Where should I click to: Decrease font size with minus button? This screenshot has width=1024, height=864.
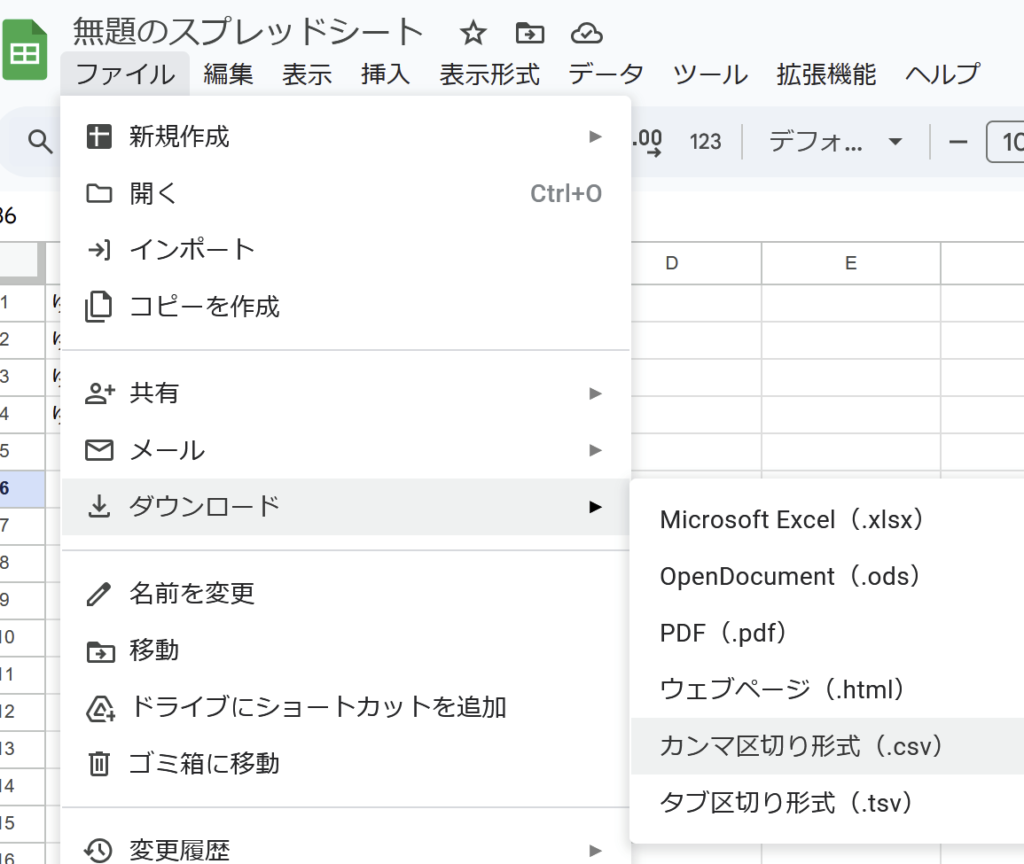(958, 141)
